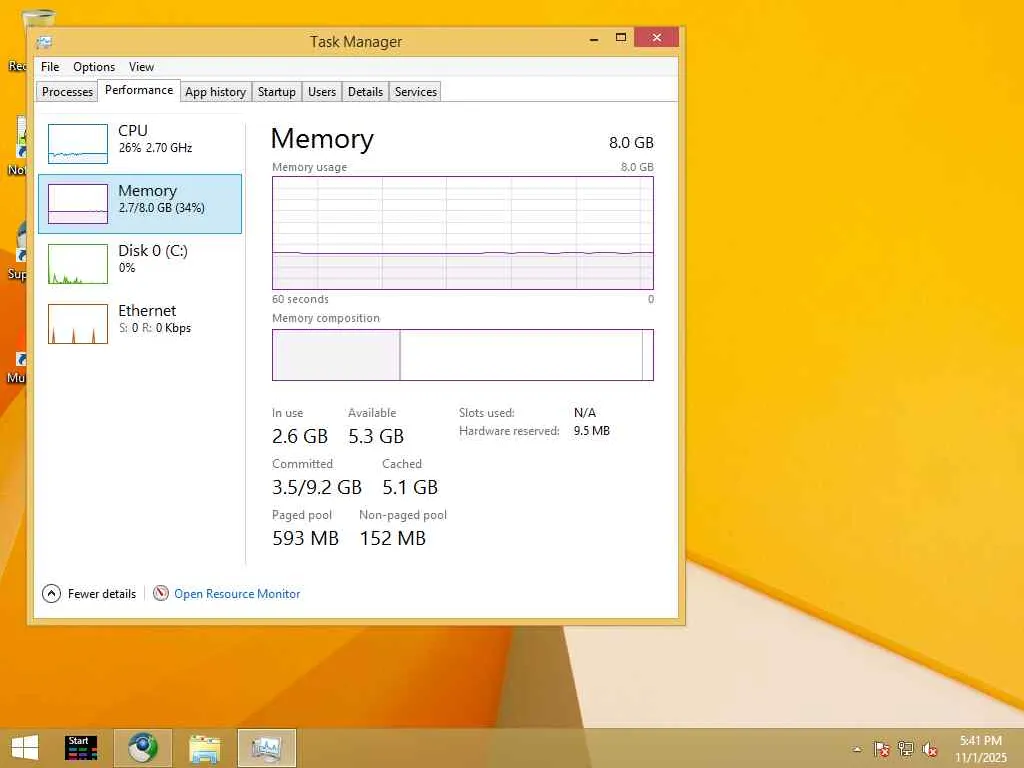Click the Task Manager title bar icon
The width and height of the screenshot is (1024, 768).
pyautogui.click(x=44, y=42)
